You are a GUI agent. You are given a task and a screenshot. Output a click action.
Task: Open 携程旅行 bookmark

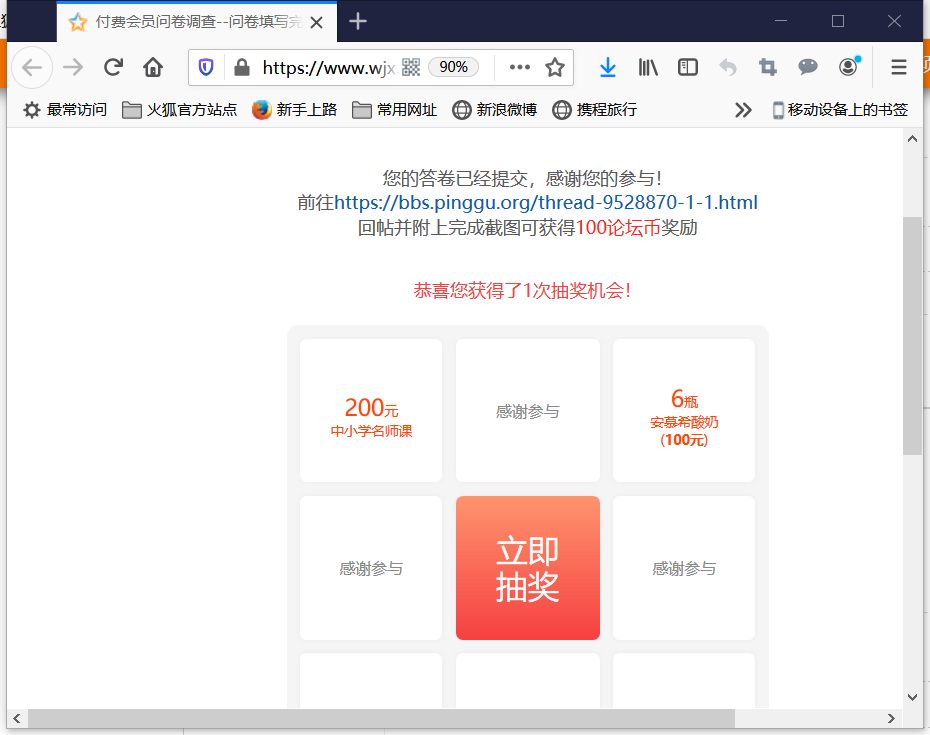click(595, 110)
